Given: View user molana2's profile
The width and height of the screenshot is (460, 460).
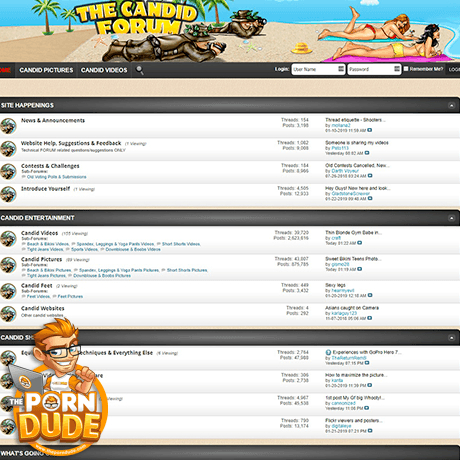Looking at the screenshot, I should [341, 125].
